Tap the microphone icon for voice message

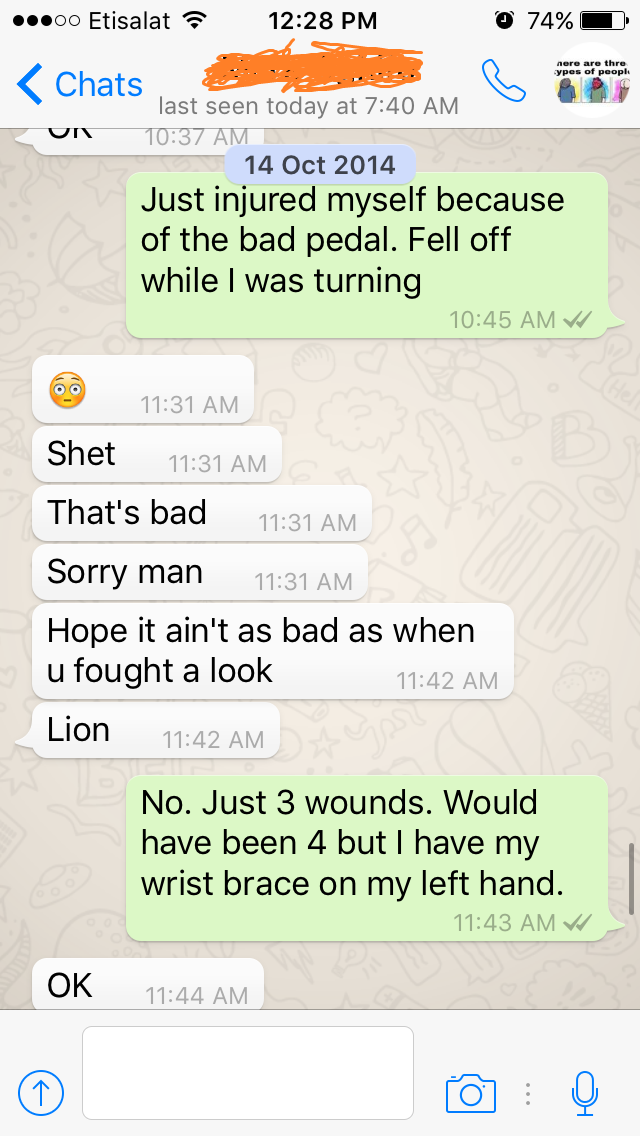click(584, 1093)
